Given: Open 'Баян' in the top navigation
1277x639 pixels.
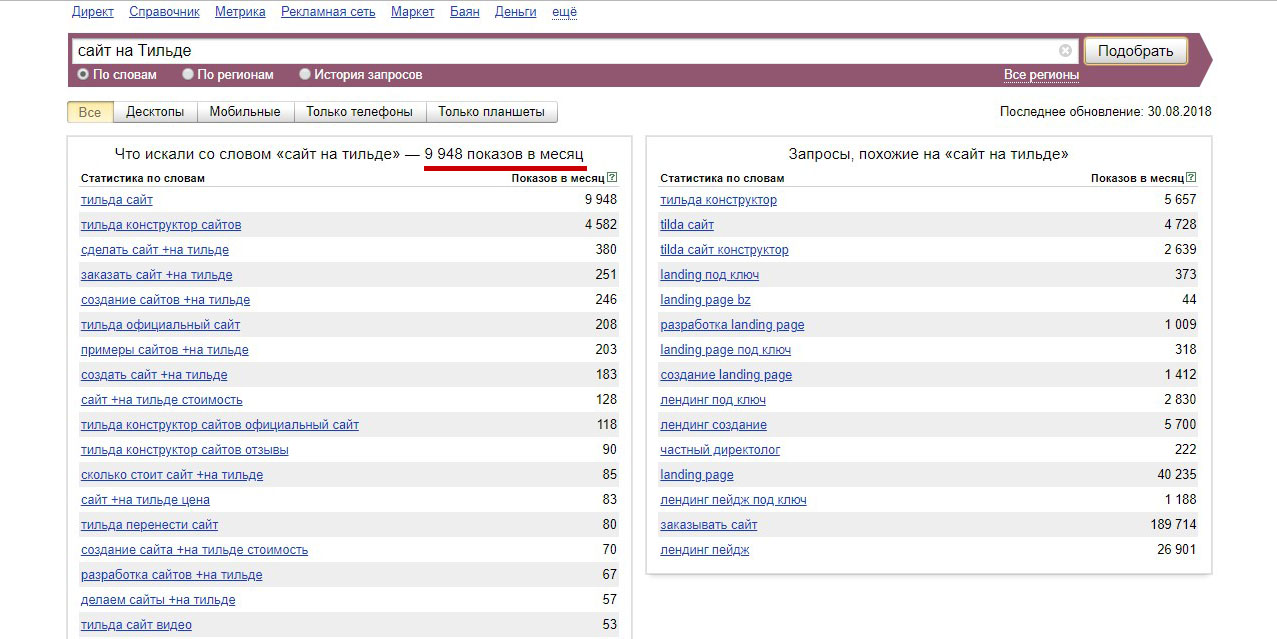Looking at the screenshot, I should (464, 12).
